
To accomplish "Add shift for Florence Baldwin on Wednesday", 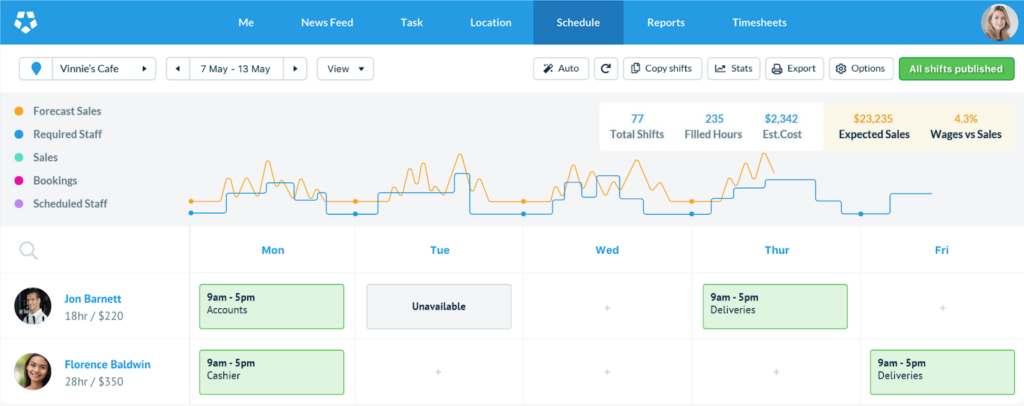I will click(607, 372).
